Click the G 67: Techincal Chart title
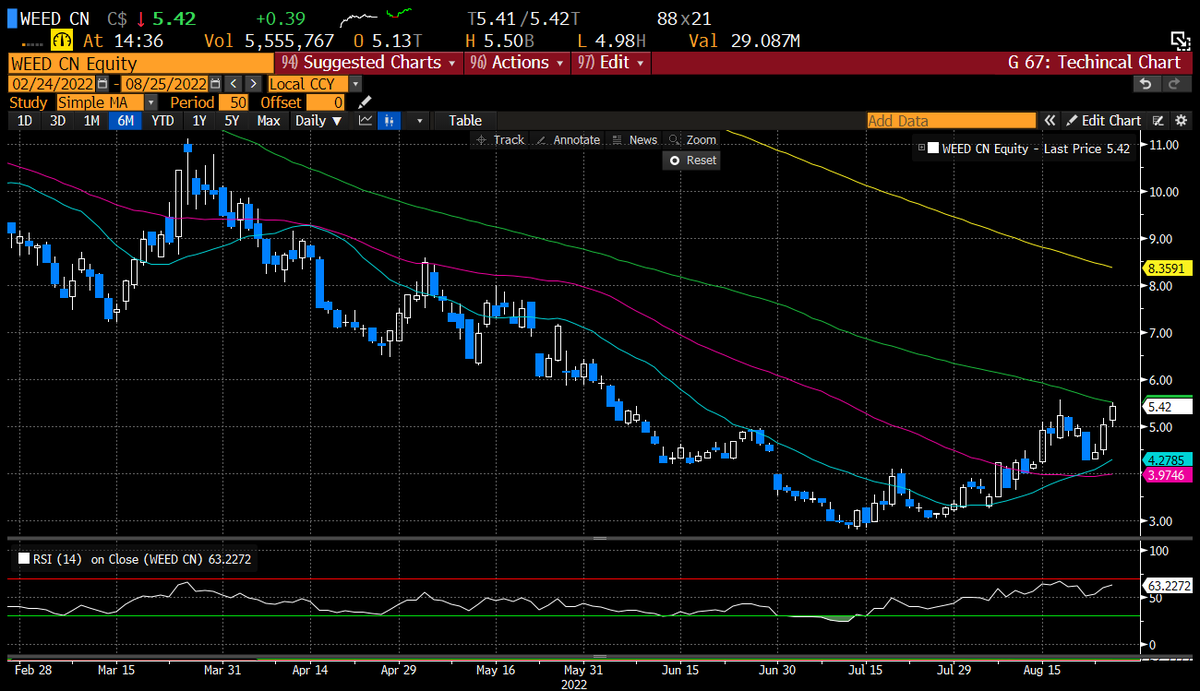 click(x=1095, y=62)
